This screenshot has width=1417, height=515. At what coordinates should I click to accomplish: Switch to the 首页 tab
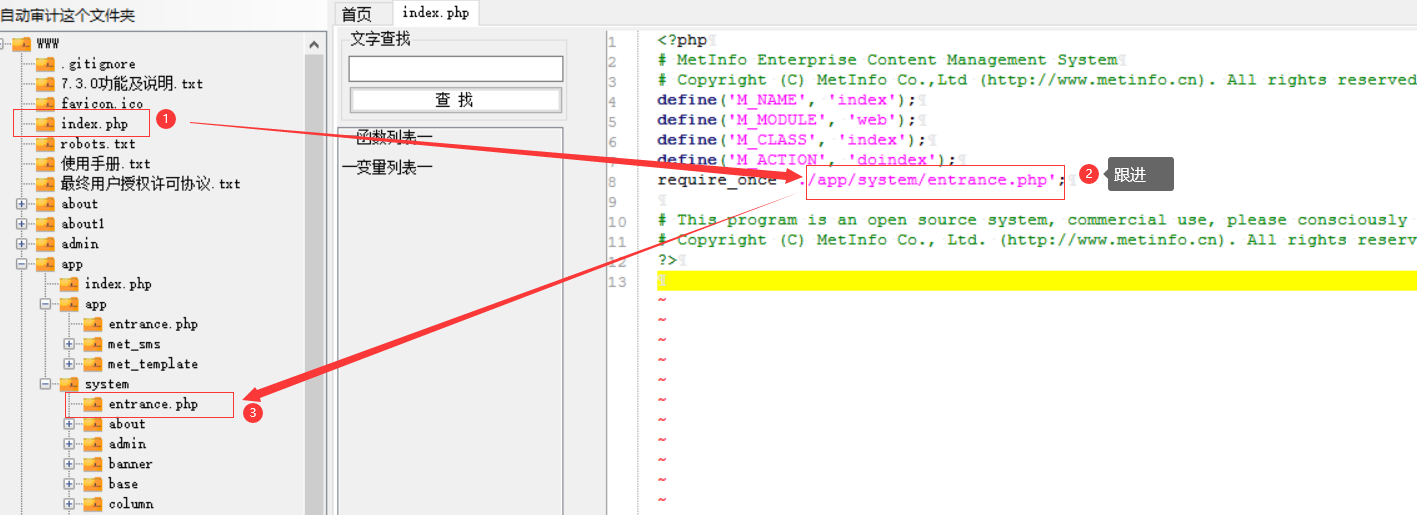point(356,13)
